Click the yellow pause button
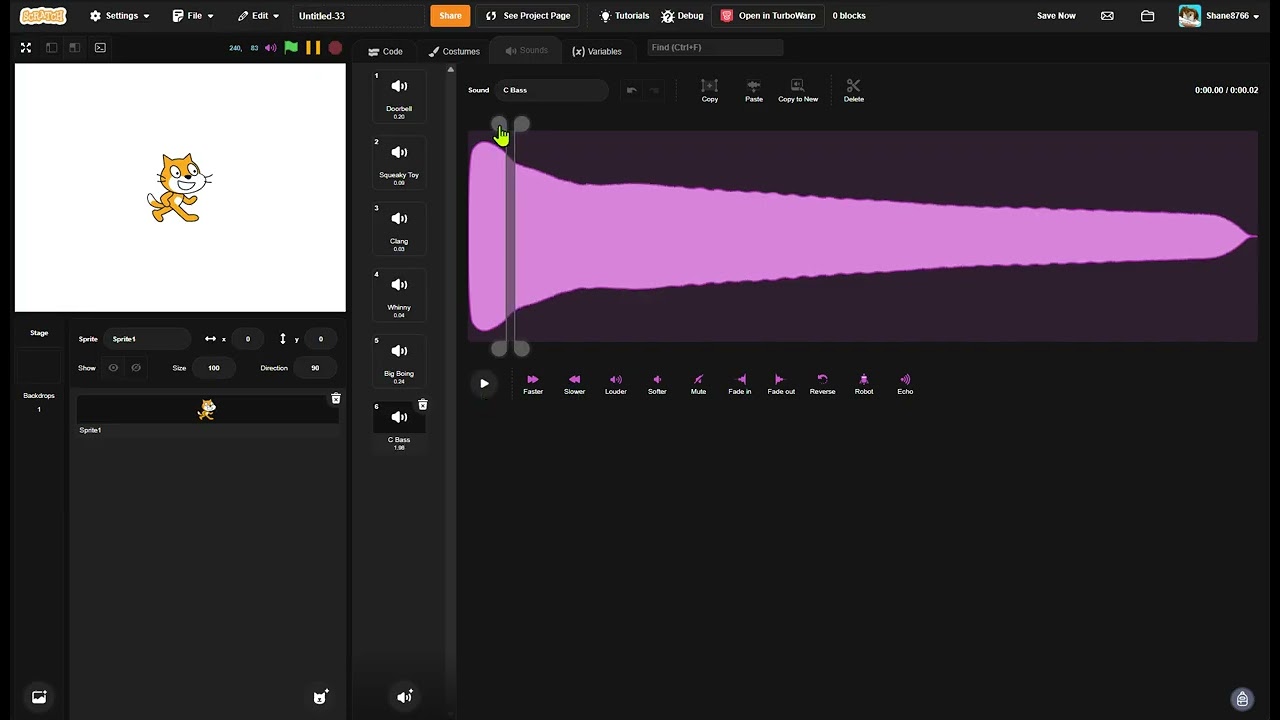Screen dimensions: 1280x720 click(x=313, y=47)
